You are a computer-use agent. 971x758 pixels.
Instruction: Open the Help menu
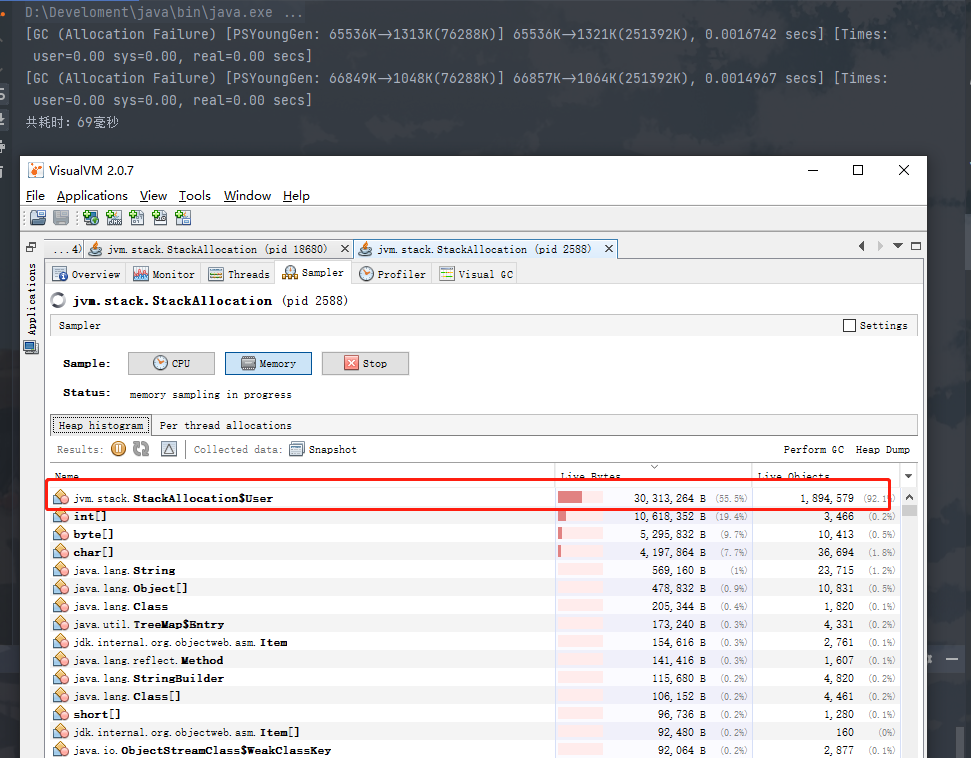tap(296, 196)
